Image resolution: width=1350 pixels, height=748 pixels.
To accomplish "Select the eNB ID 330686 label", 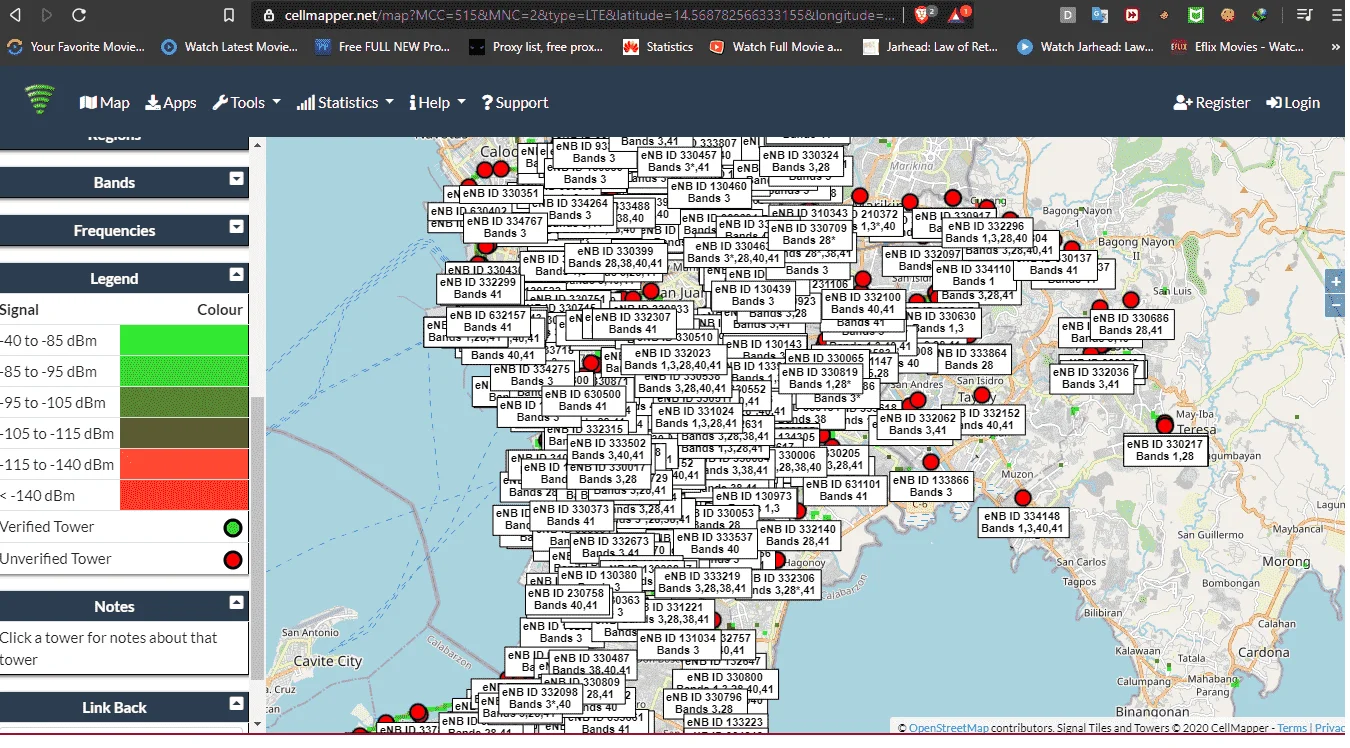I will [x=1131, y=324].
